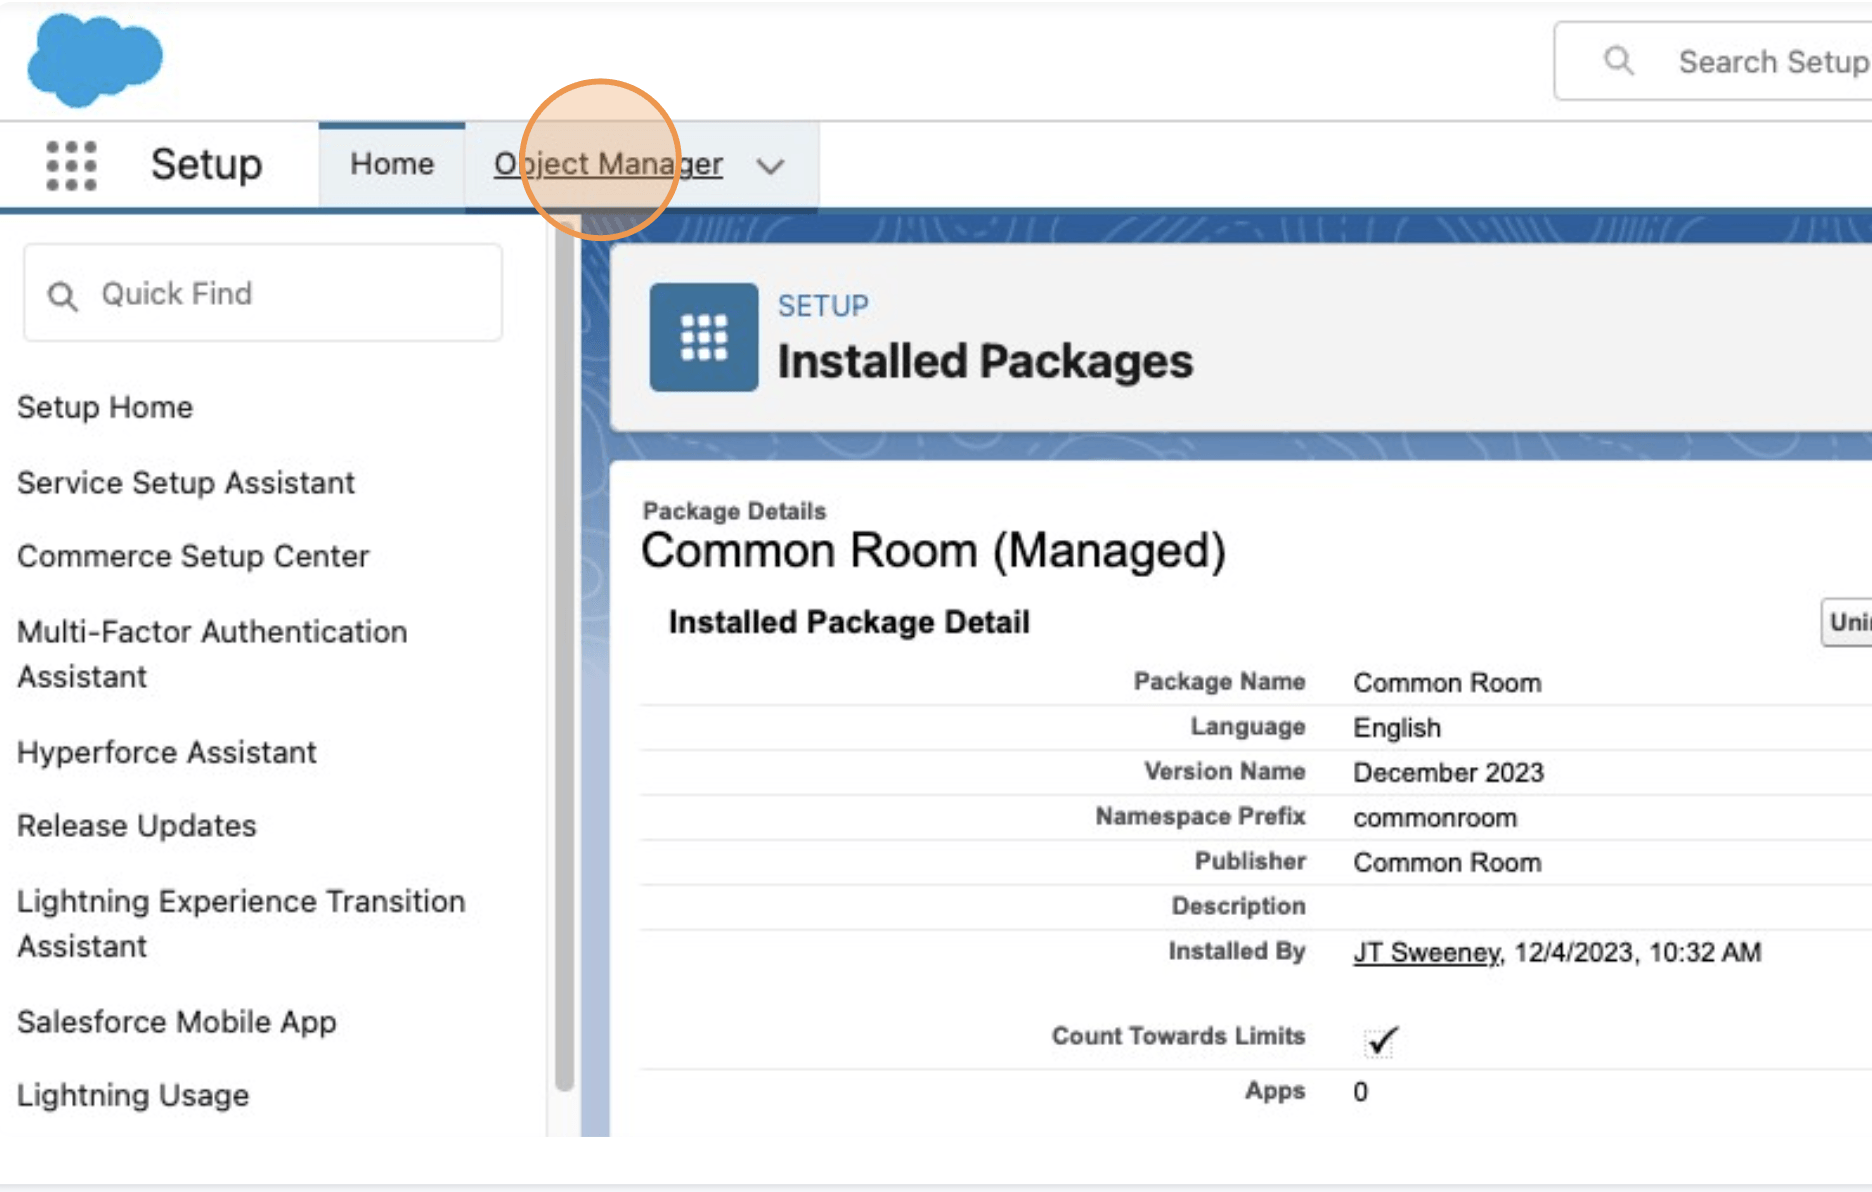Screen dimensions: 1872x1192
Task: Open Multi-Factor Authentication Assistant
Action: (x=212, y=654)
